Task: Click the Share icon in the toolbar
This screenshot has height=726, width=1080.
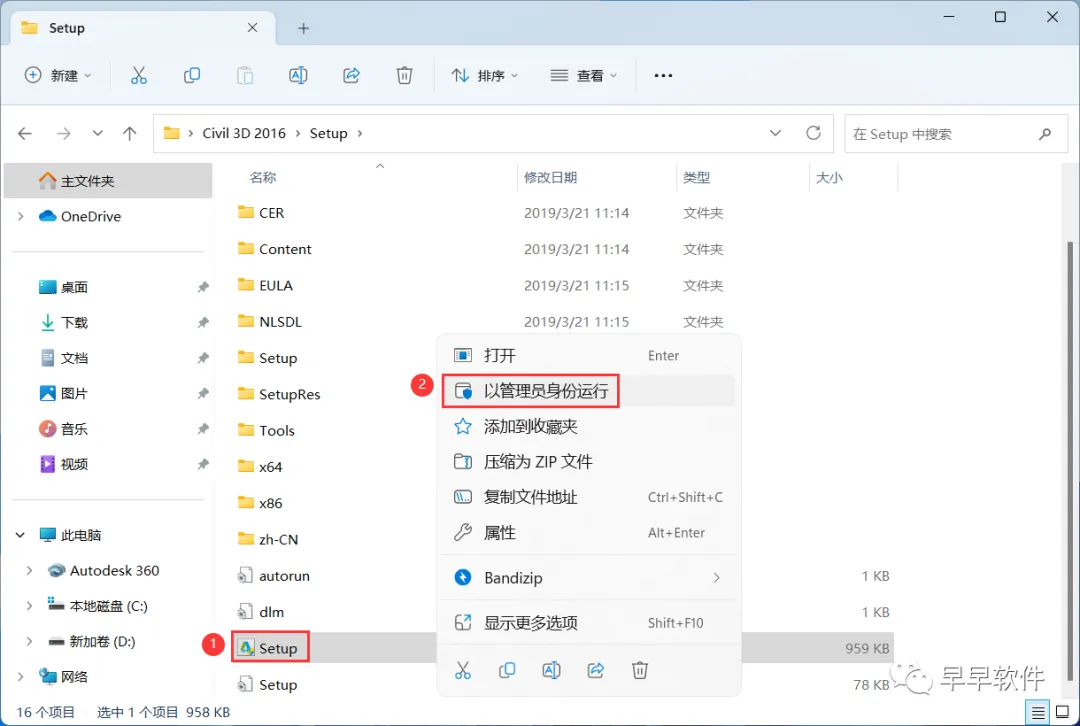Action: click(x=351, y=75)
